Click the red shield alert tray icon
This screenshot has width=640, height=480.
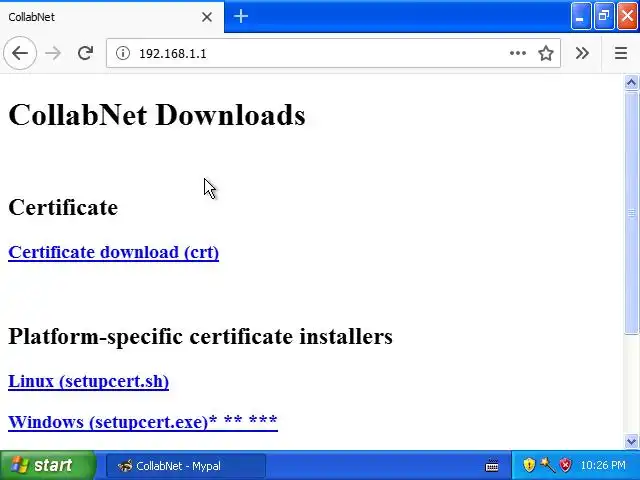pos(565,465)
